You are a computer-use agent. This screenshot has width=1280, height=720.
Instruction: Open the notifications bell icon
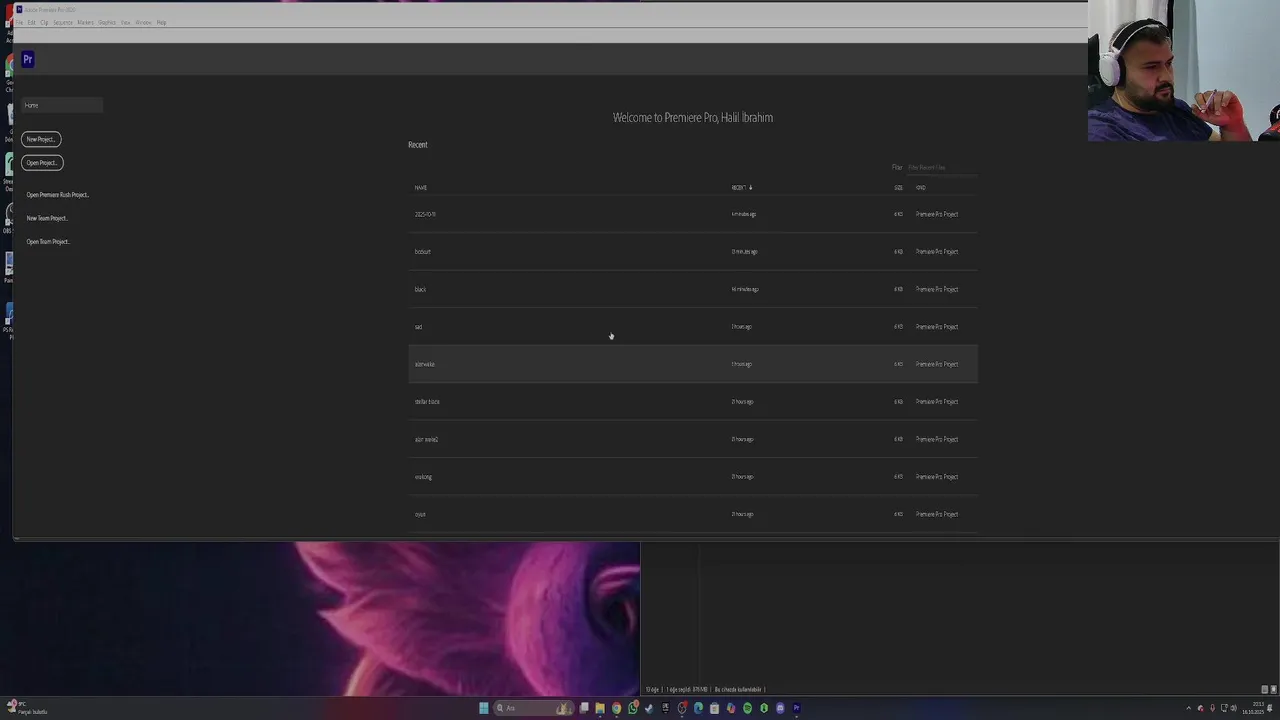click(x=1270, y=708)
